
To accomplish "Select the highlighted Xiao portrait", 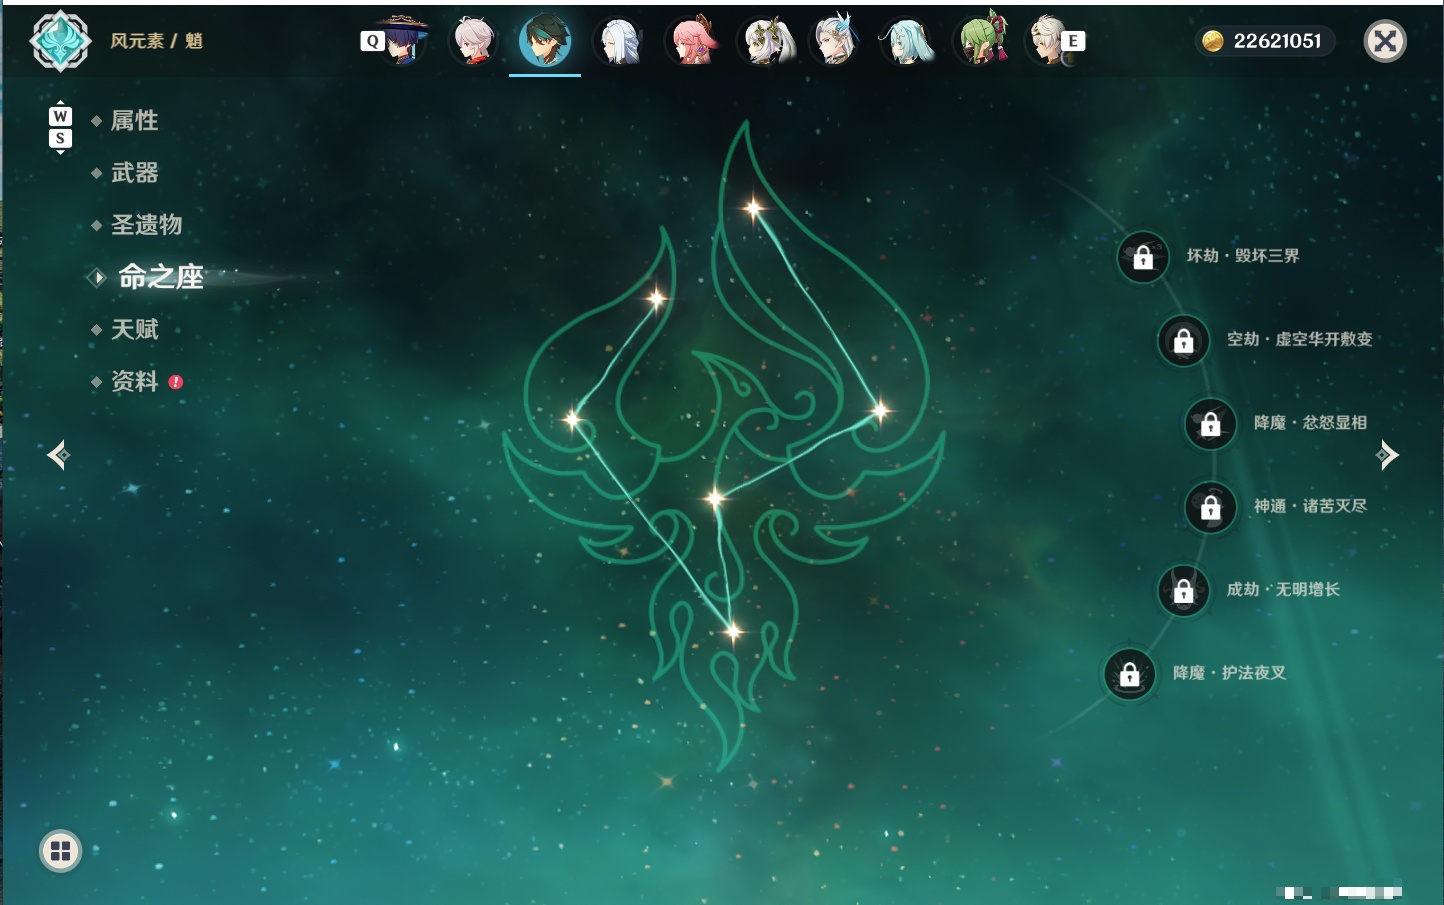I will [545, 41].
